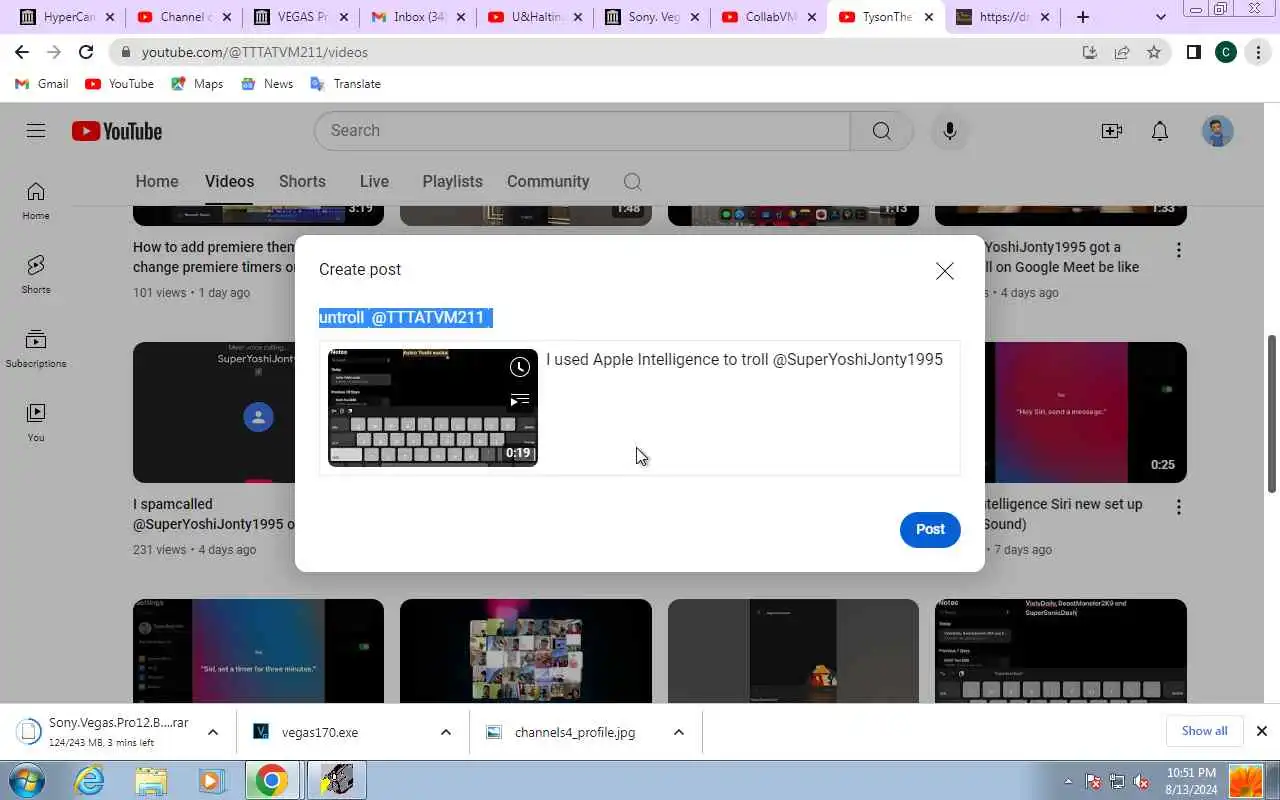Open the Siri timer video thumbnail

click(x=258, y=651)
